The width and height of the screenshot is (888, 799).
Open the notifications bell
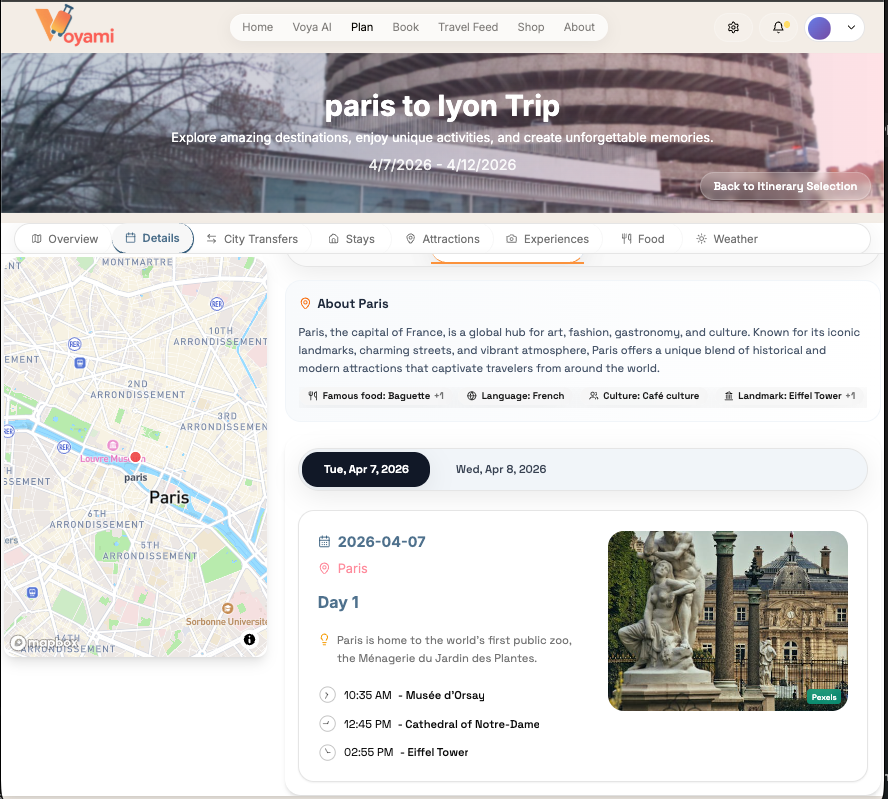(778, 27)
